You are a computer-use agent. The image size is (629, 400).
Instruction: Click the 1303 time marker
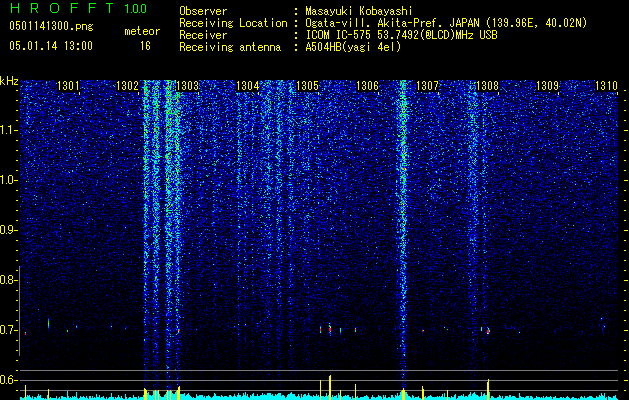(188, 86)
